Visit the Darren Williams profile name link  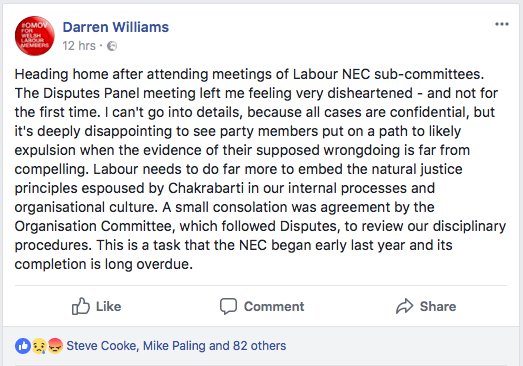(116, 27)
